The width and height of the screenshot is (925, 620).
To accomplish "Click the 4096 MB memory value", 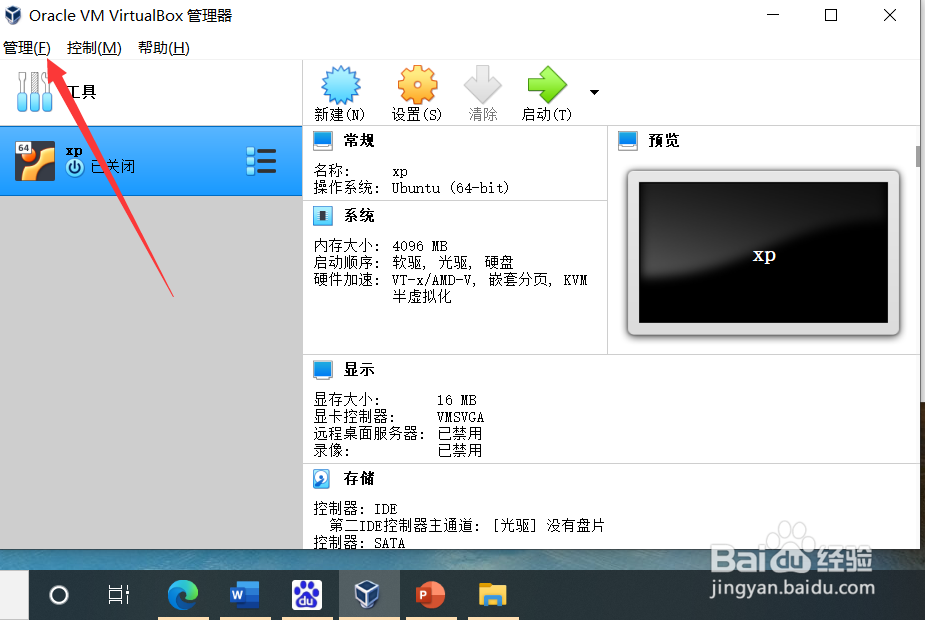I will pyautogui.click(x=419, y=246).
